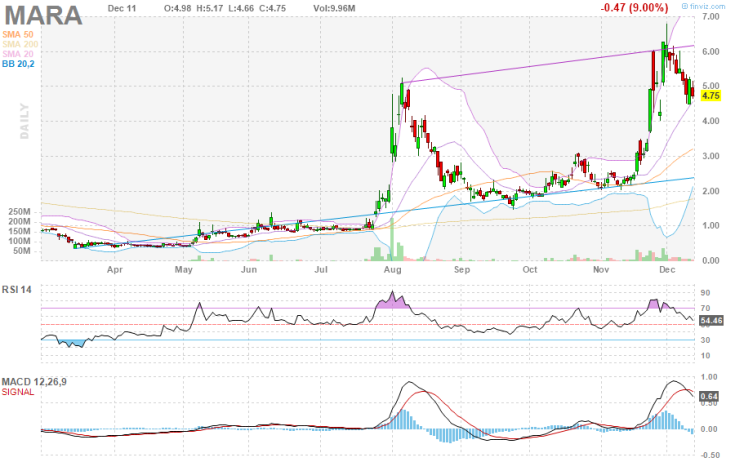The image size is (735, 462).
Task: Click the Aug month axis label
Action: click(x=392, y=270)
